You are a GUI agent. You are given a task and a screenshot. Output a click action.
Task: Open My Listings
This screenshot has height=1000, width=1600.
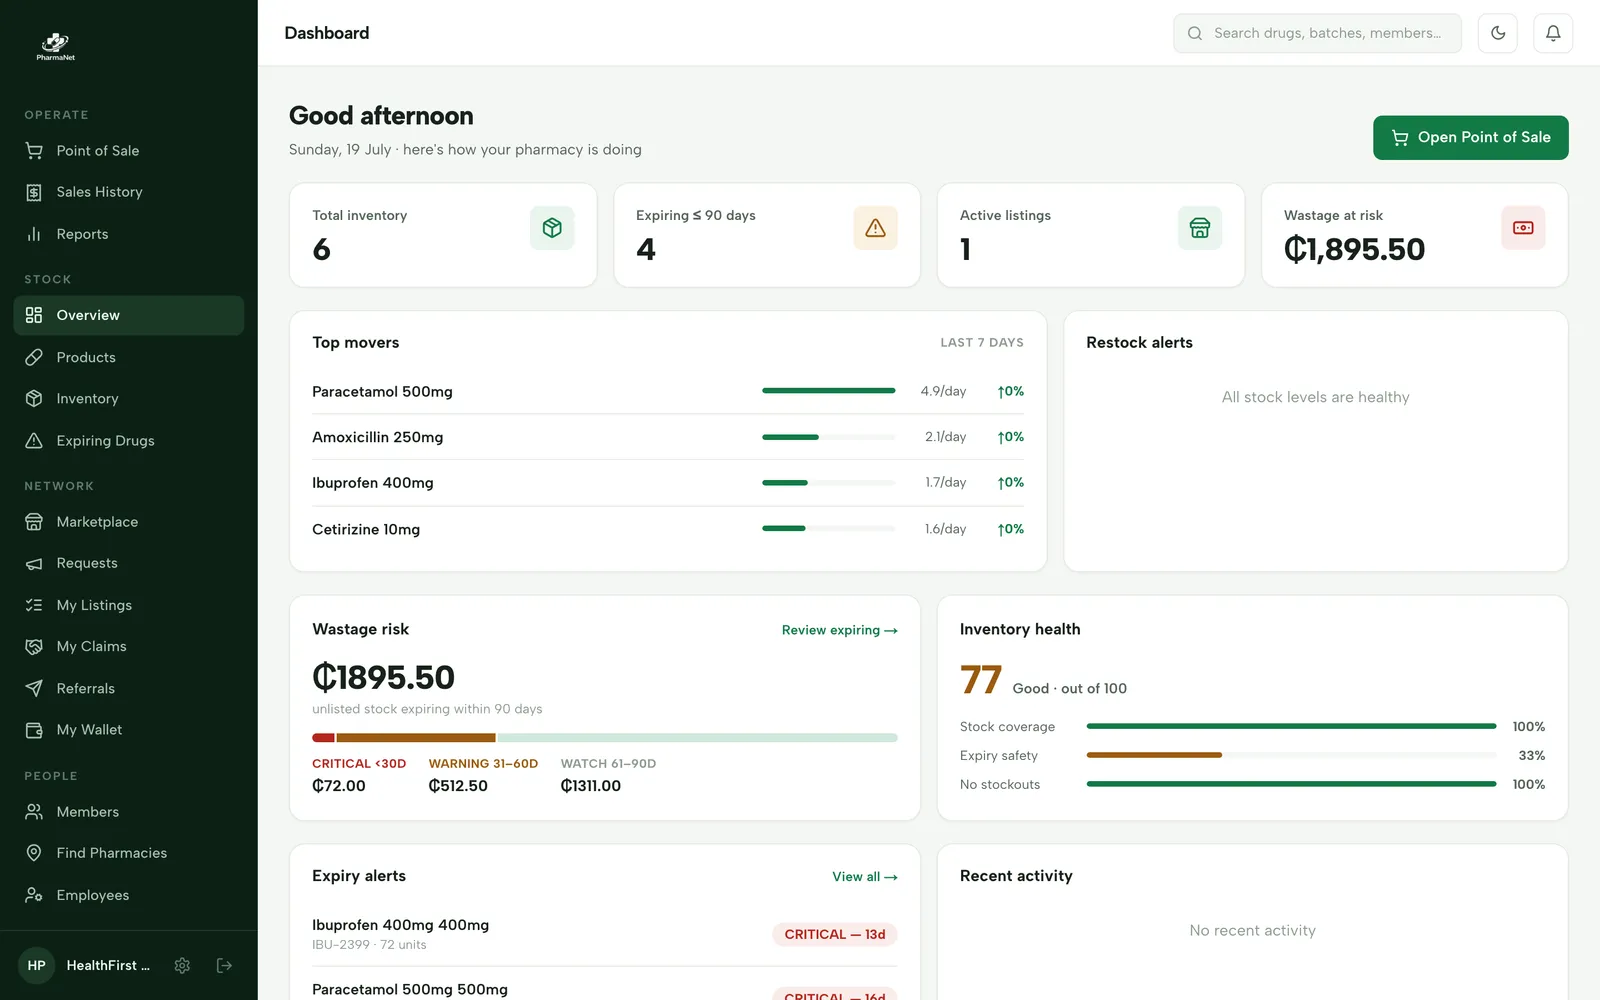(x=129, y=605)
